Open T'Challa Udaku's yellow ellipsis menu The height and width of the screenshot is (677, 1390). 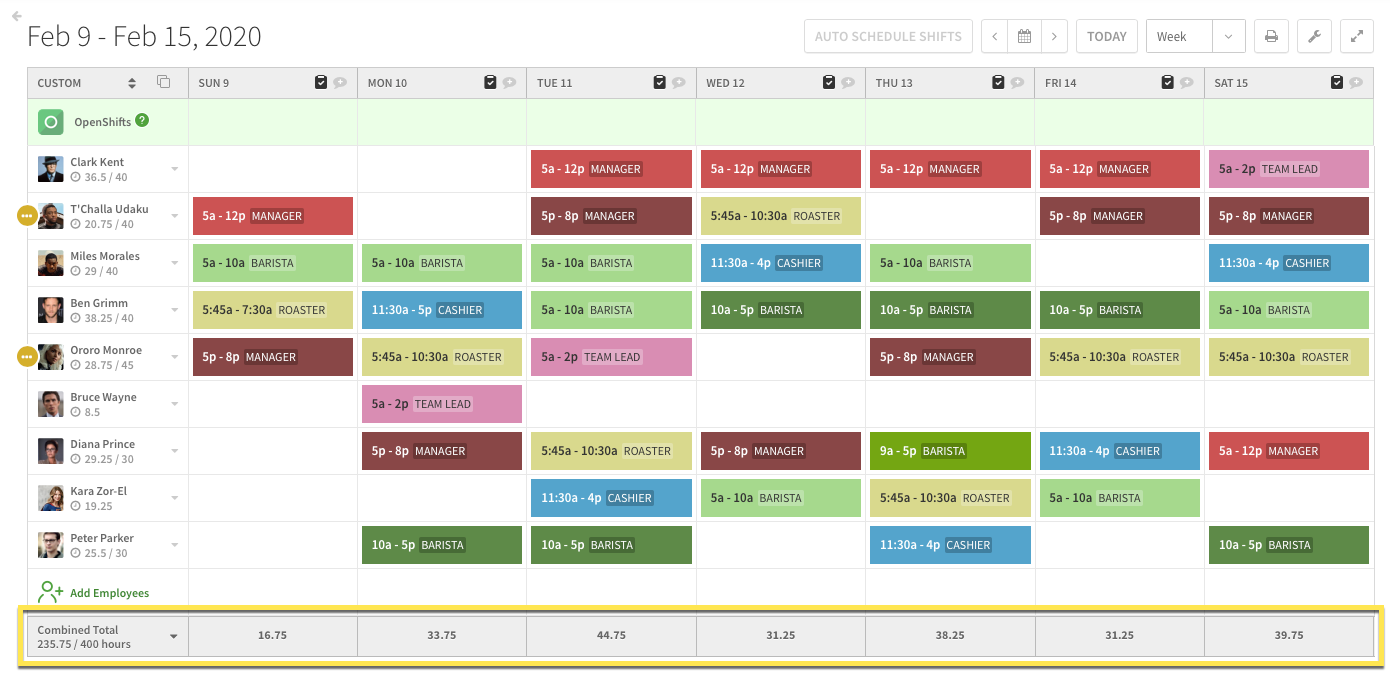27,216
